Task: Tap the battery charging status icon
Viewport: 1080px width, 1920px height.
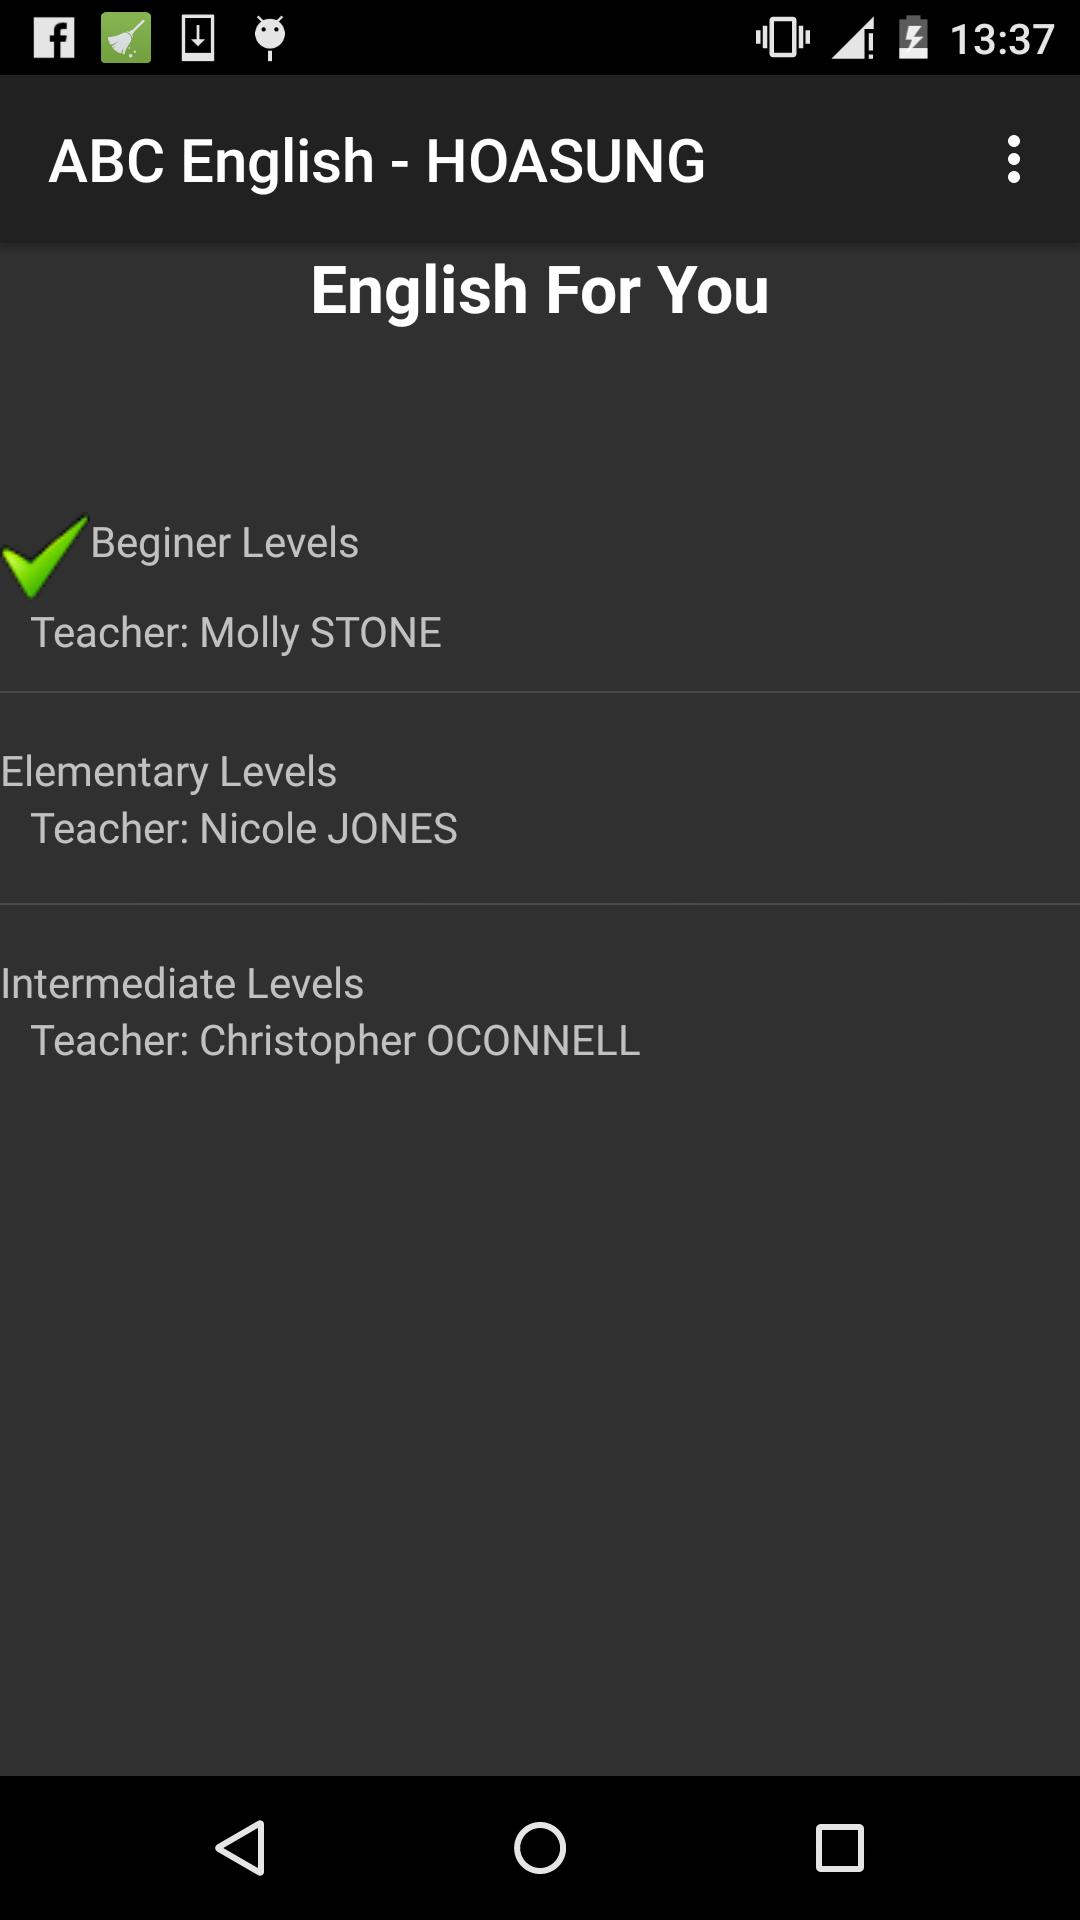Action: 913,38
